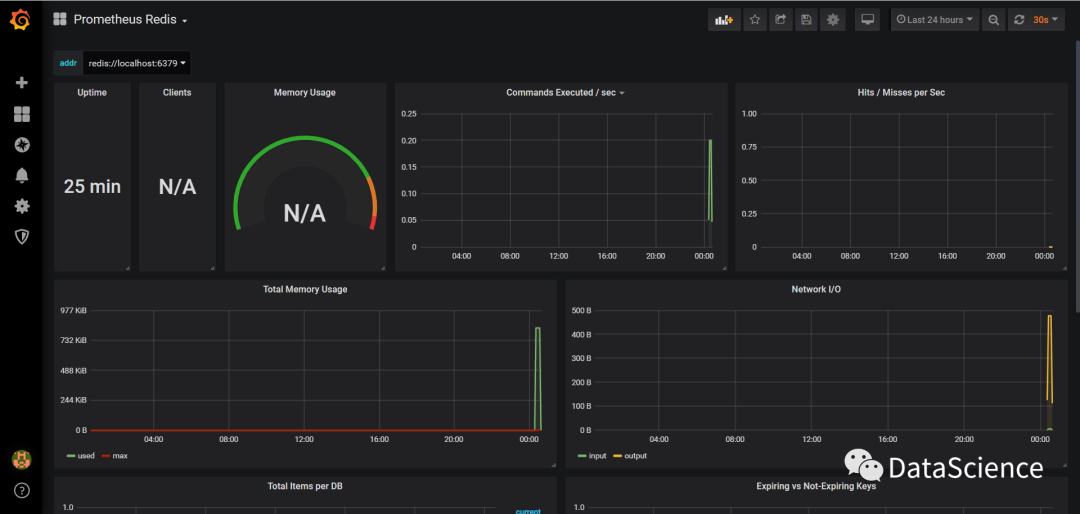Open the Dashboards grid icon in sidebar
The image size is (1080, 514).
[x=21, y=114]
